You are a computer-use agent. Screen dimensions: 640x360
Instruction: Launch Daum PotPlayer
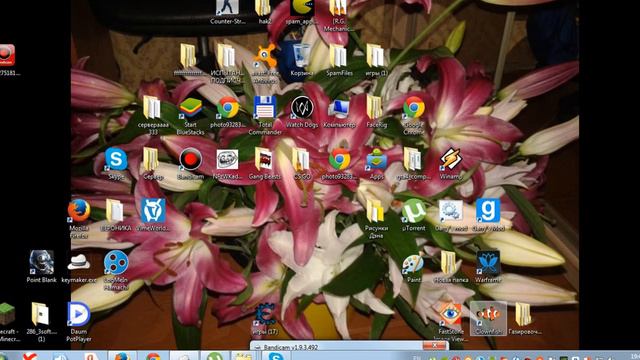[x=79, y=322]
